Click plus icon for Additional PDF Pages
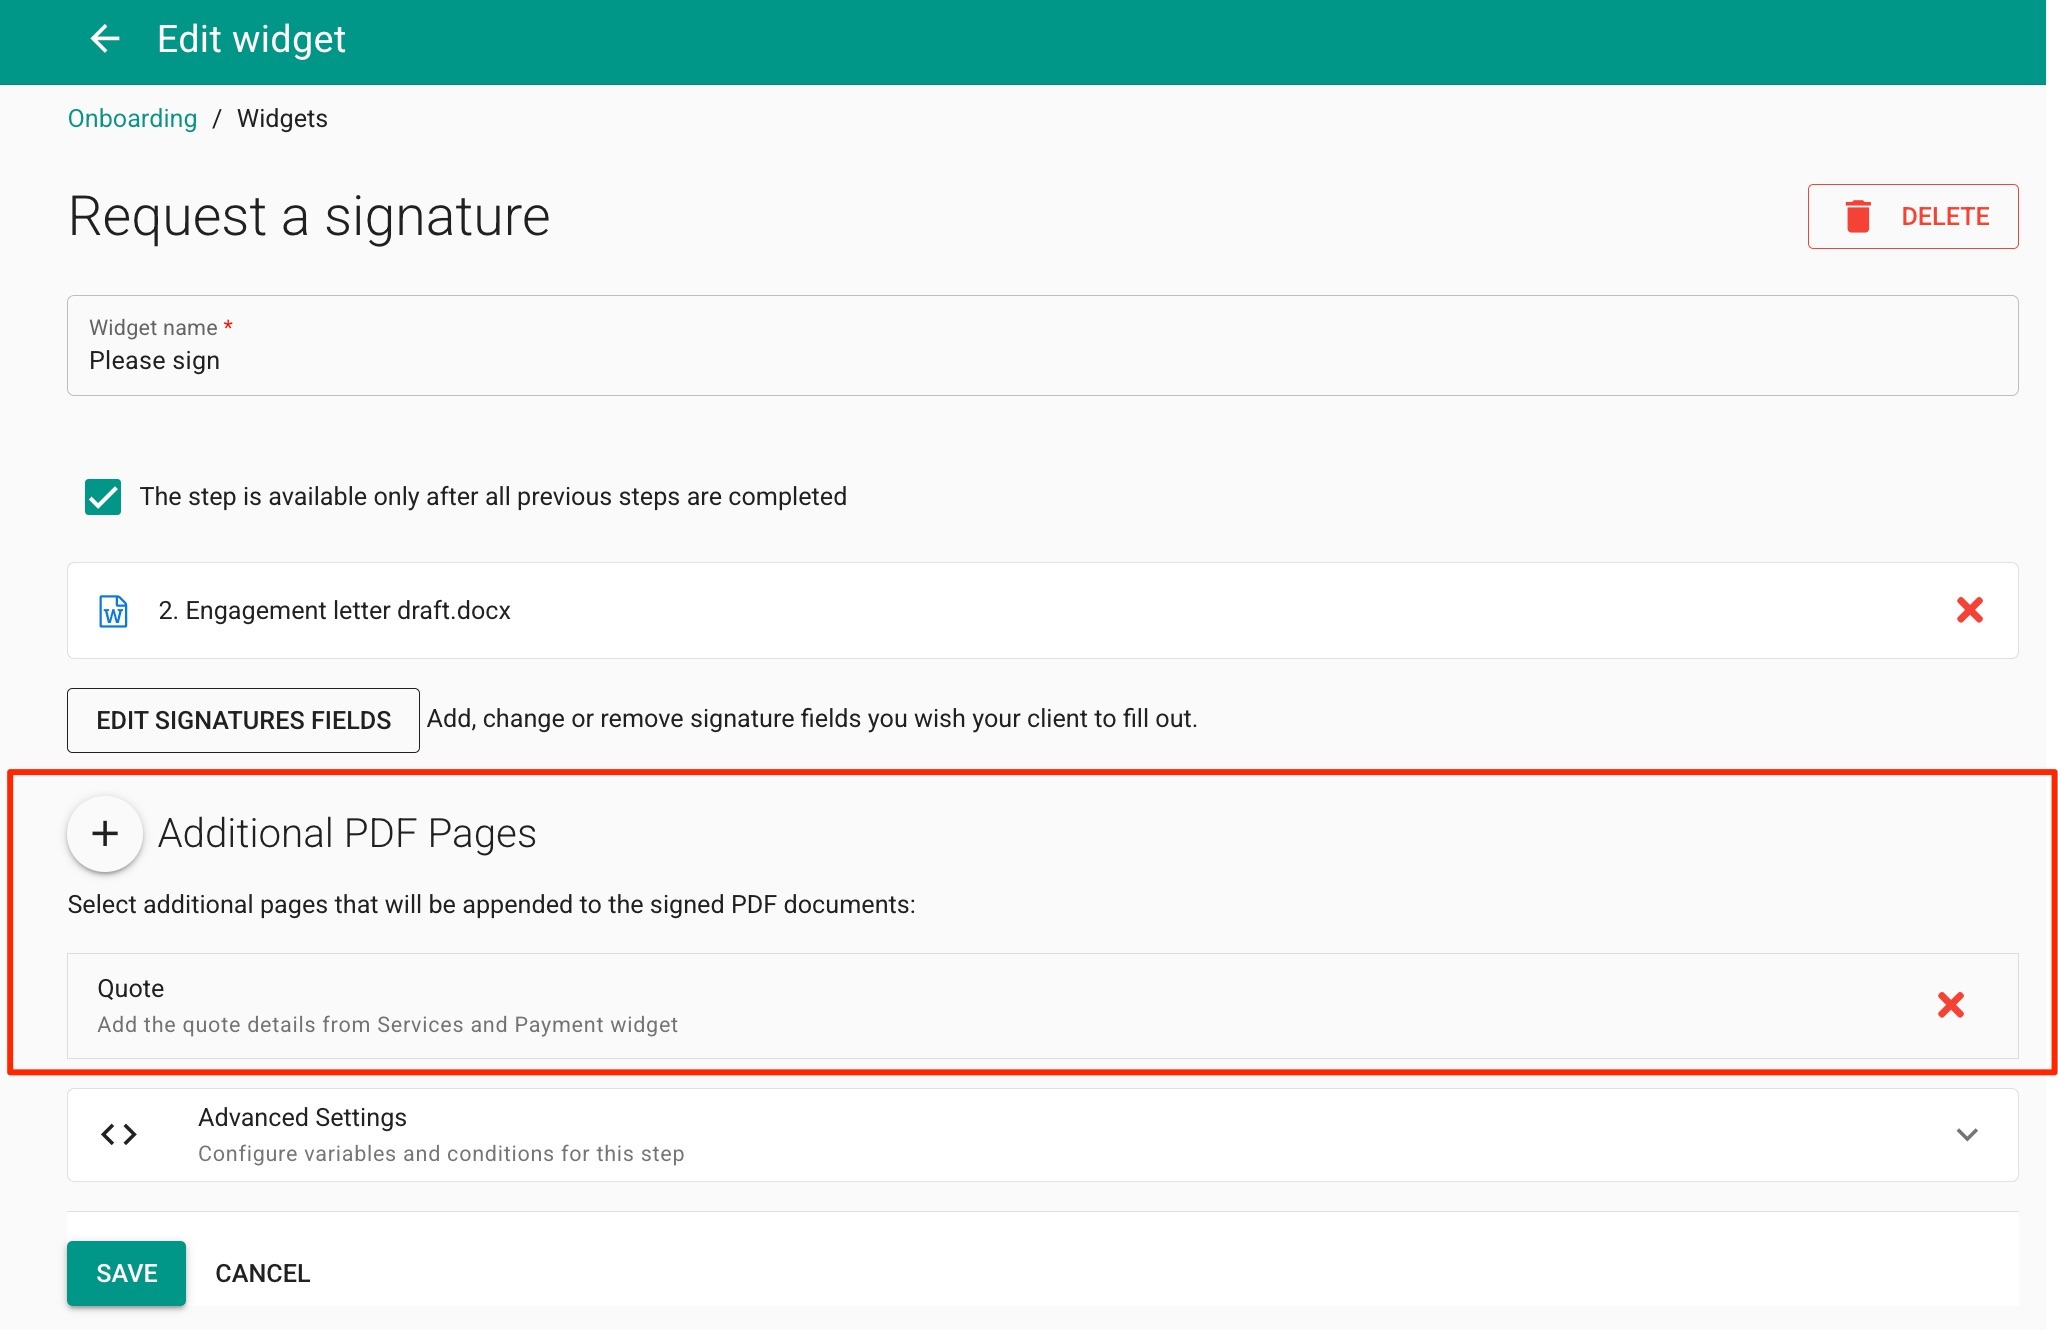The height and width of the screenshot is (1330, 2058). click(105, 833)
